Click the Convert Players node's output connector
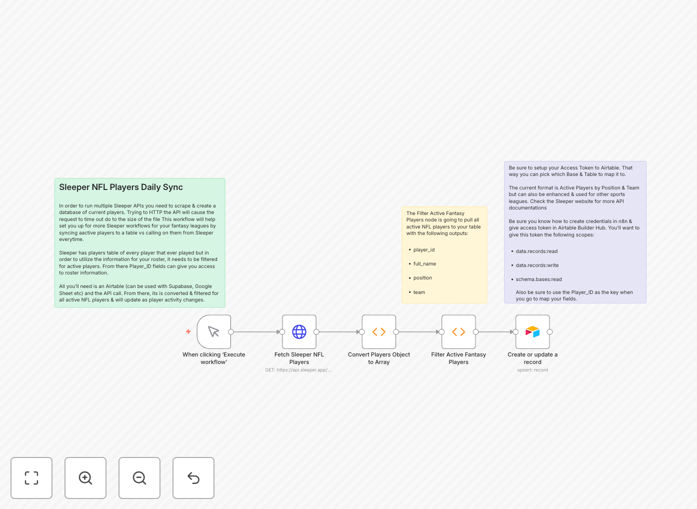This screenshot has width=697, height=509. [x=396, y=332]
